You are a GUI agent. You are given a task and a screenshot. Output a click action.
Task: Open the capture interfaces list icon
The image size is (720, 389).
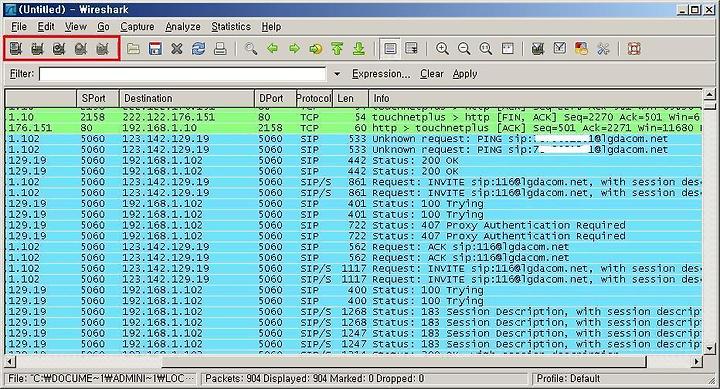[16, 48]
